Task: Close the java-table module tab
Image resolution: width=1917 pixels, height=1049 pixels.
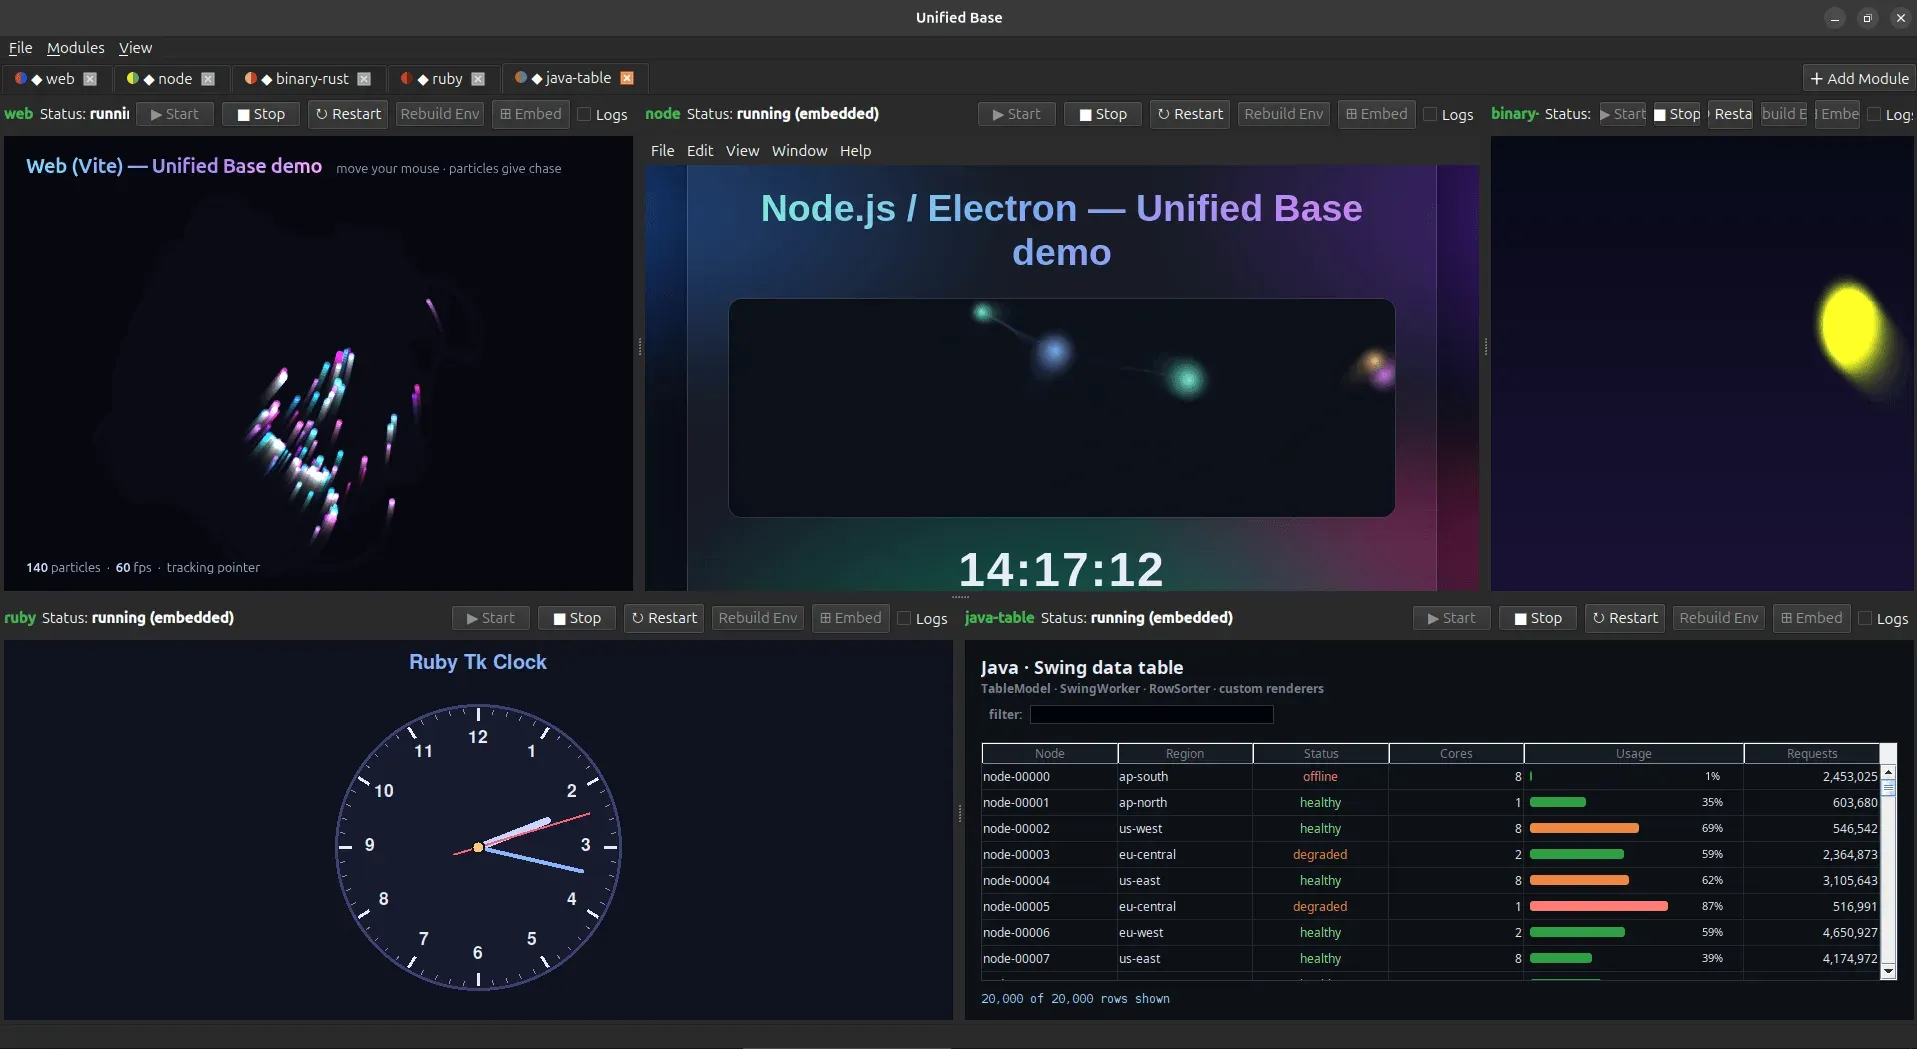Action: (x=627, y=78)
